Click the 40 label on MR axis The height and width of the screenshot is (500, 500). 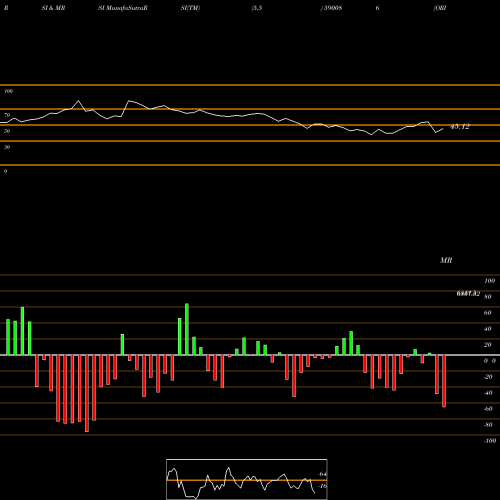487,329
